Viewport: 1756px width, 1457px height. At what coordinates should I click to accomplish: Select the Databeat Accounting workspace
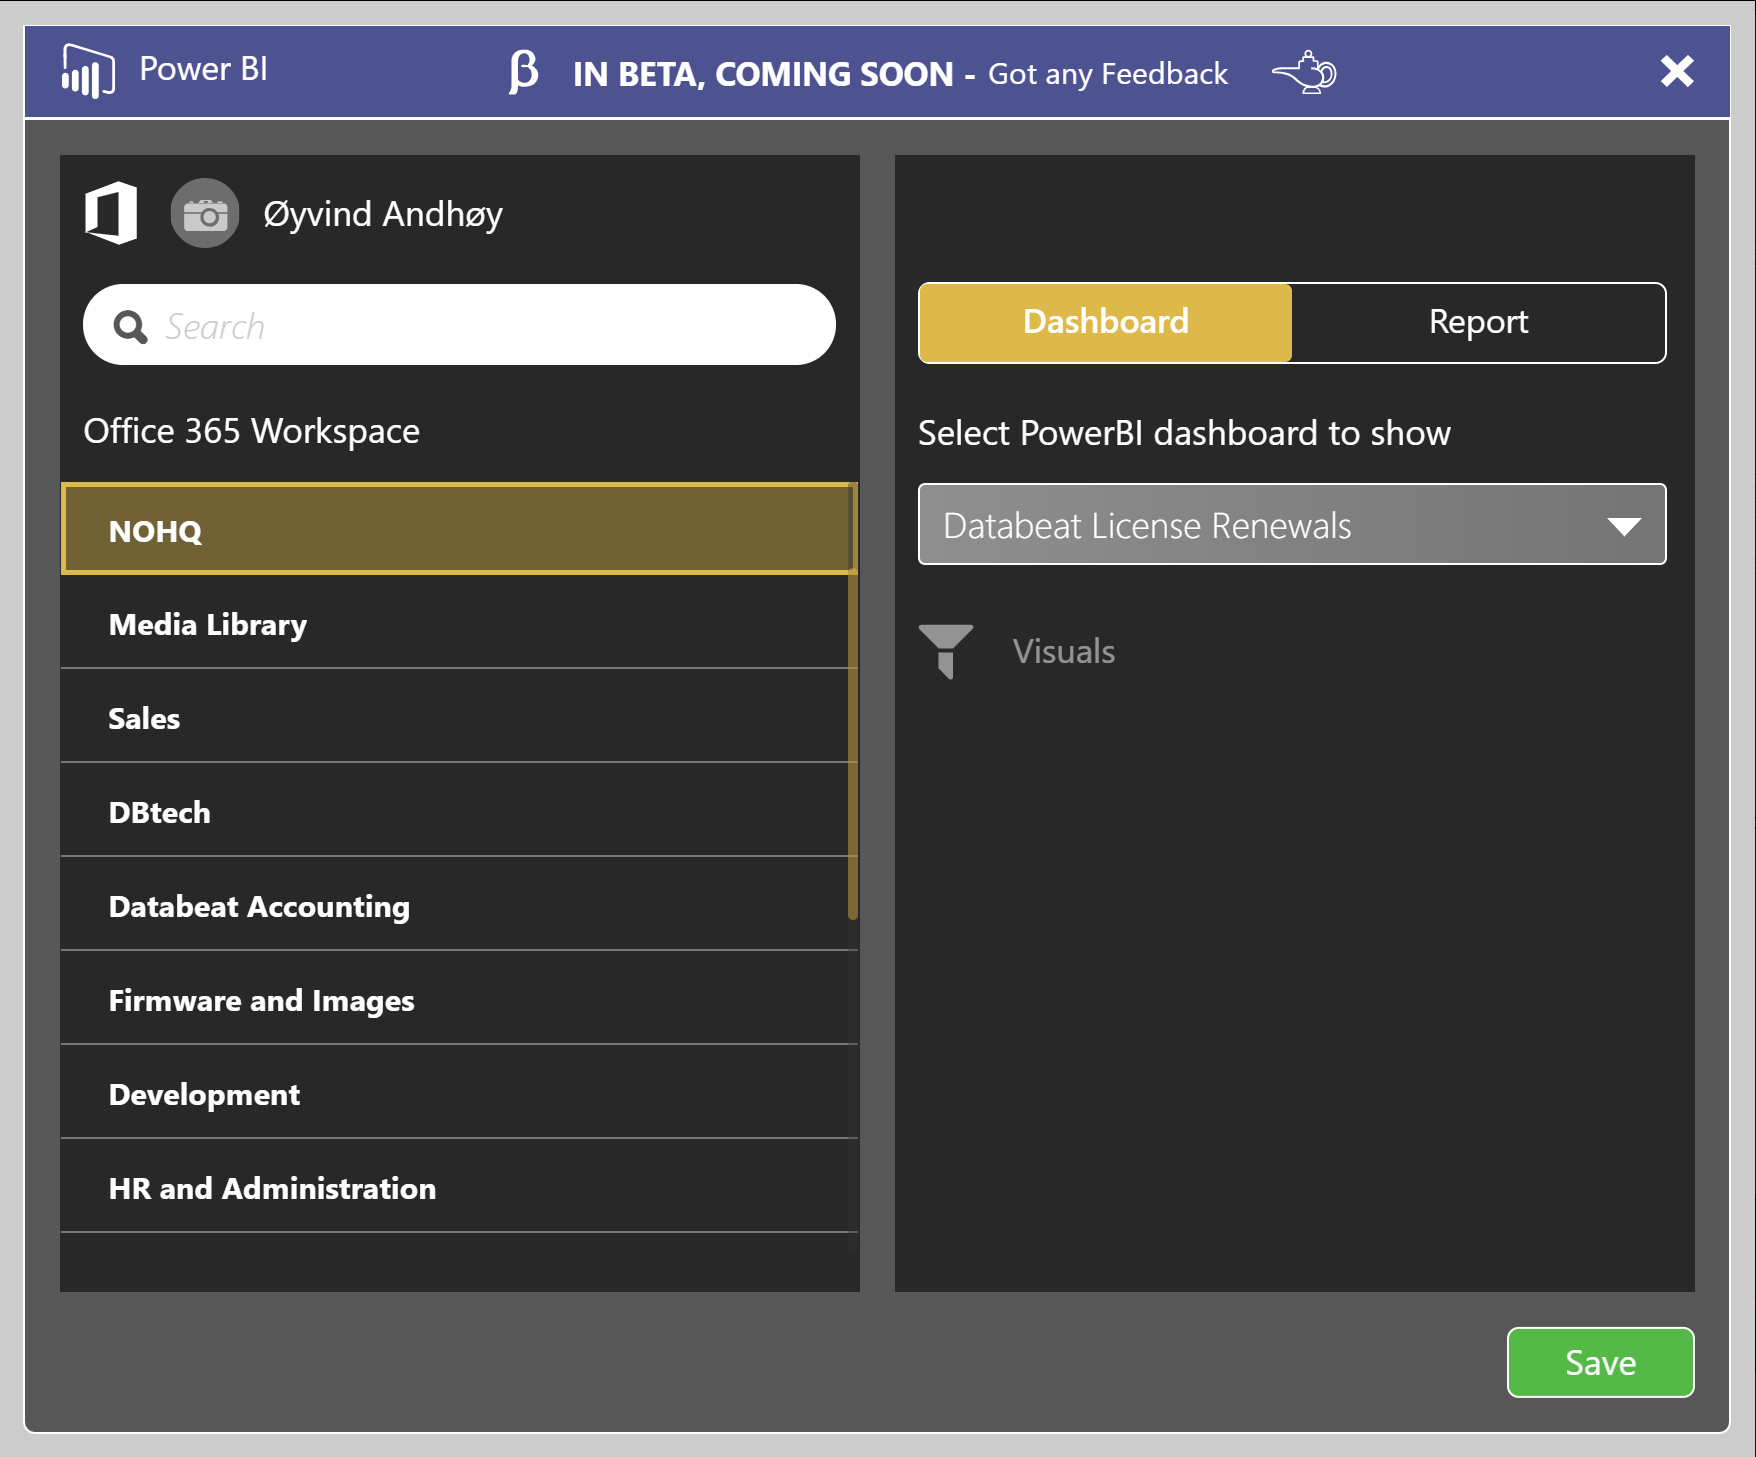[x=459, y=906]
